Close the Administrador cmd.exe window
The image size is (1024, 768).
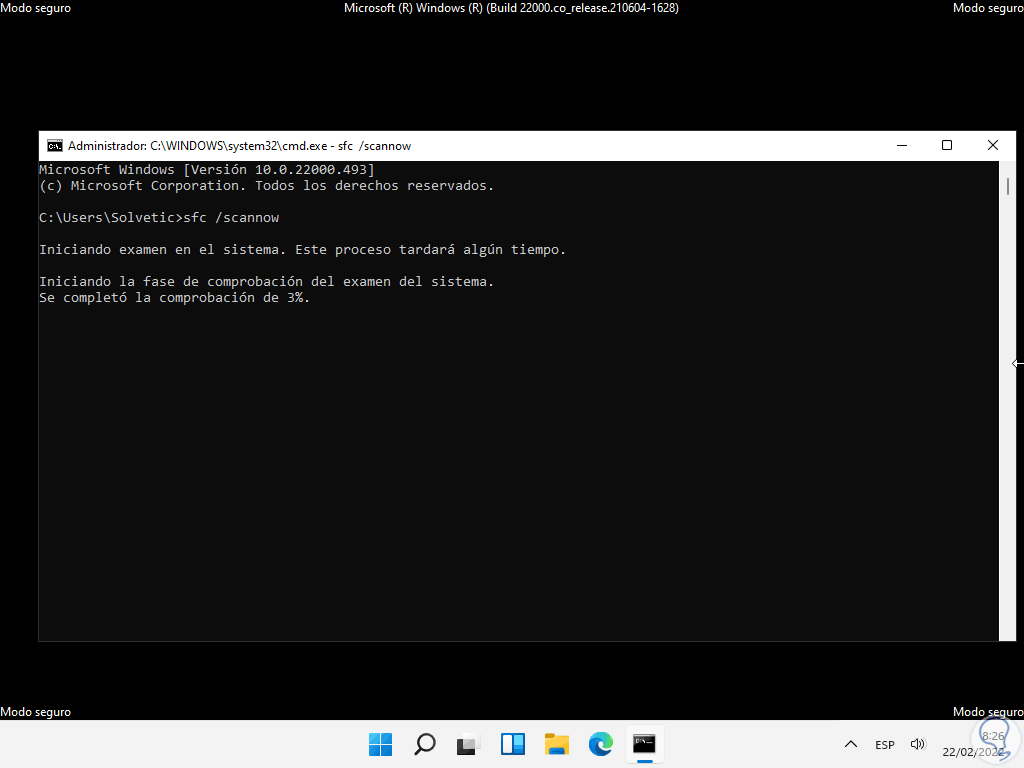(993, 145)
